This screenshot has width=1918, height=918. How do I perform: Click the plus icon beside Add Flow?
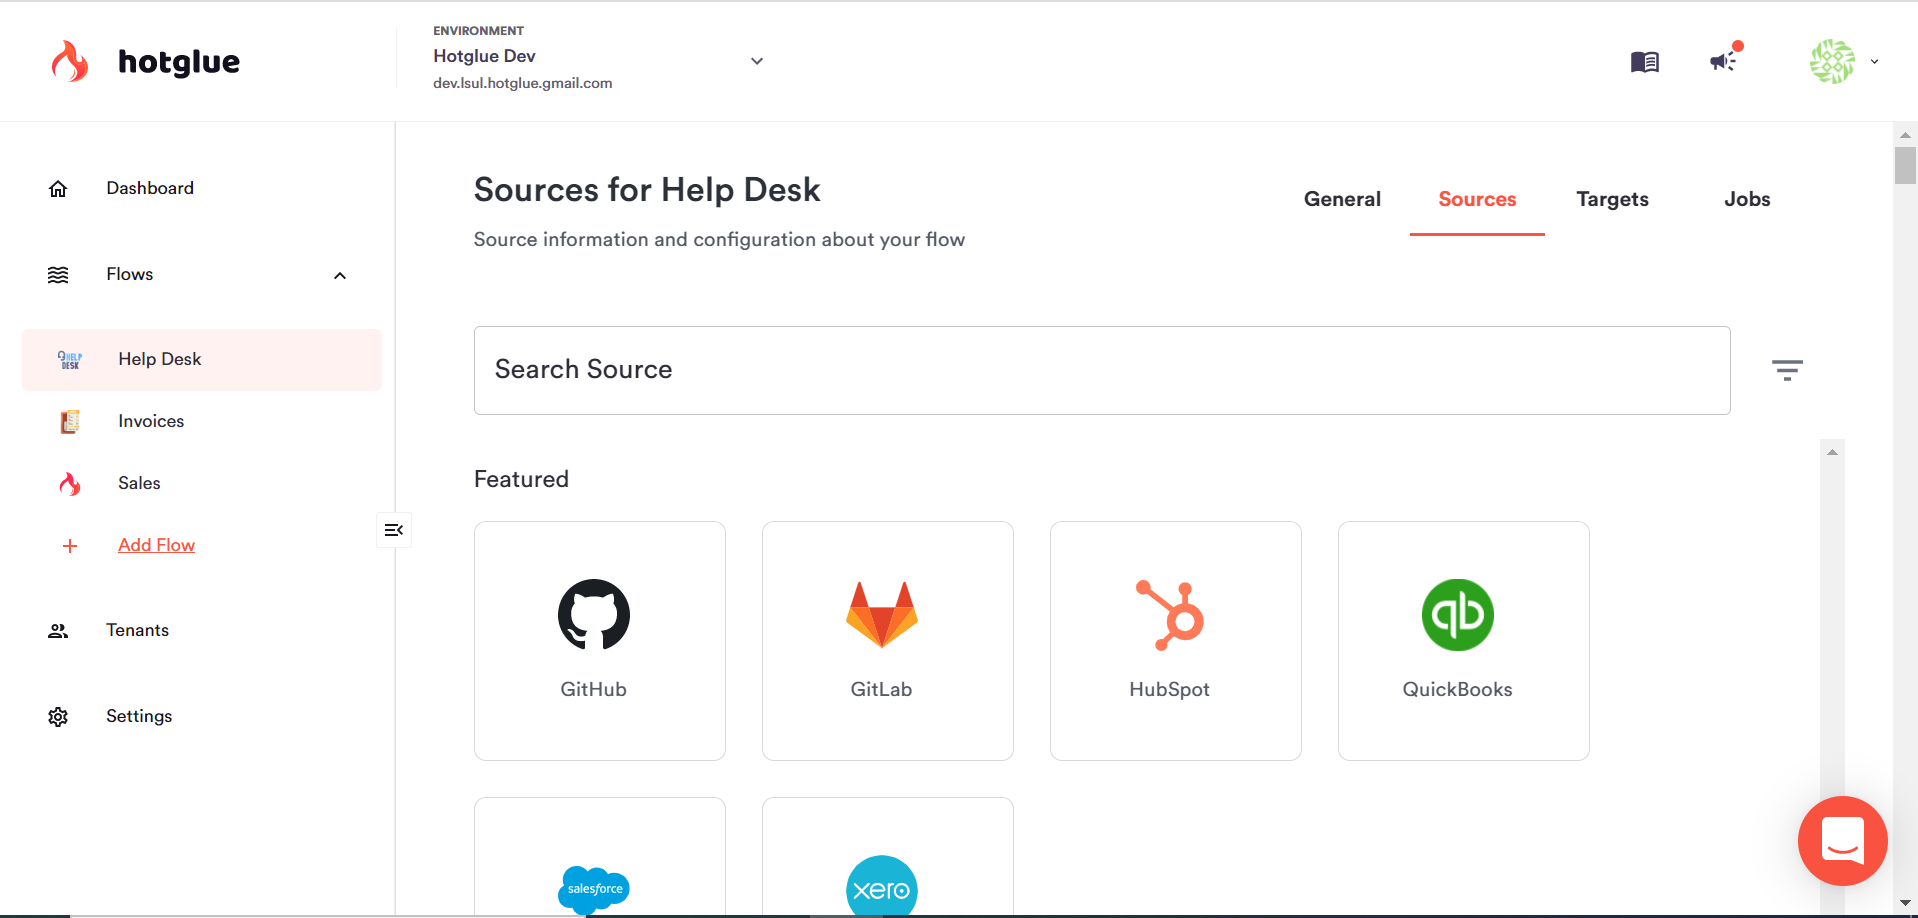(70, 546)
